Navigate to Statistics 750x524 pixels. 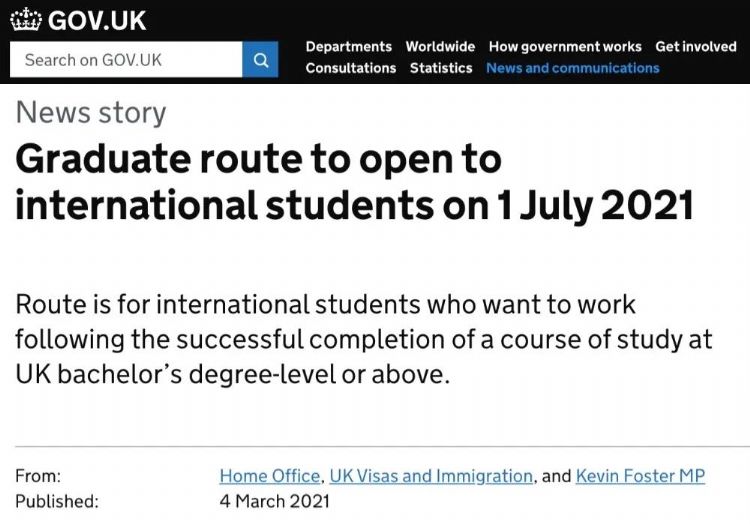point(441,68)
